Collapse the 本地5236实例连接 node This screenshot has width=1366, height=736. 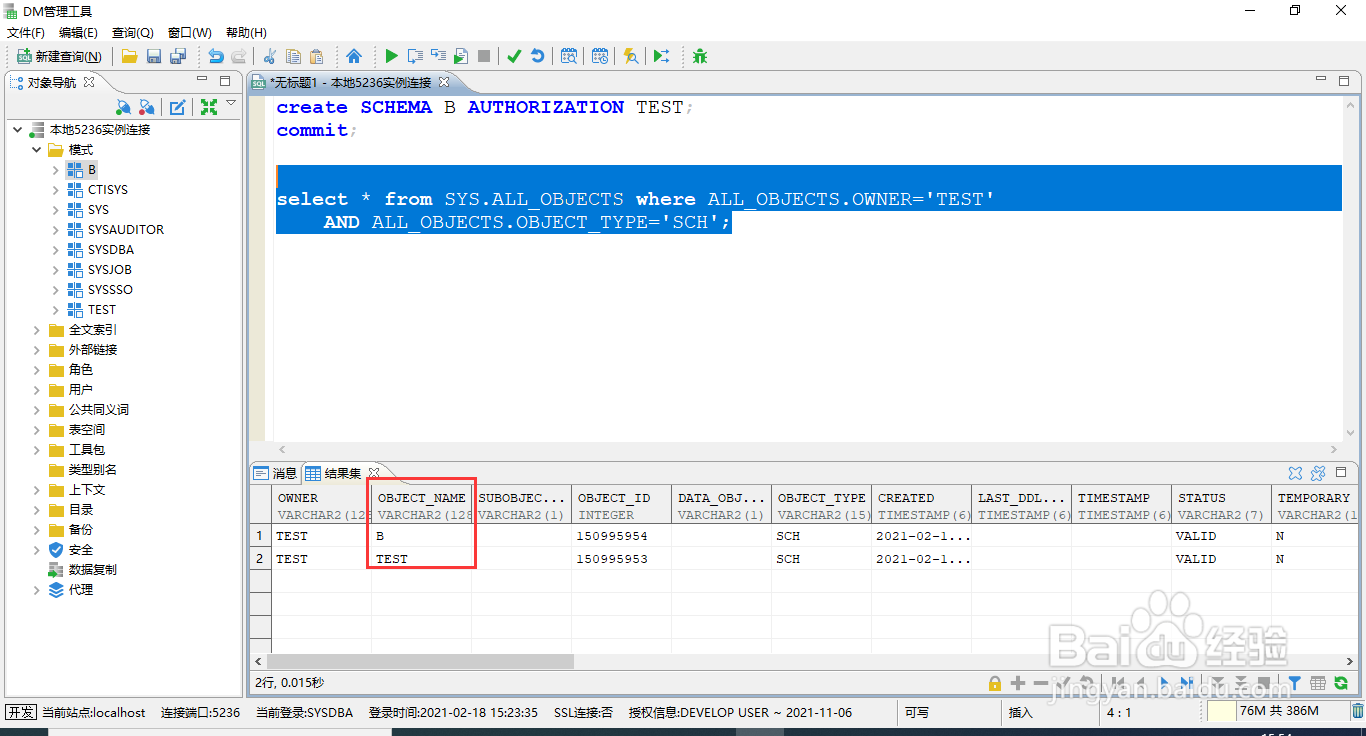click(18, 129)
